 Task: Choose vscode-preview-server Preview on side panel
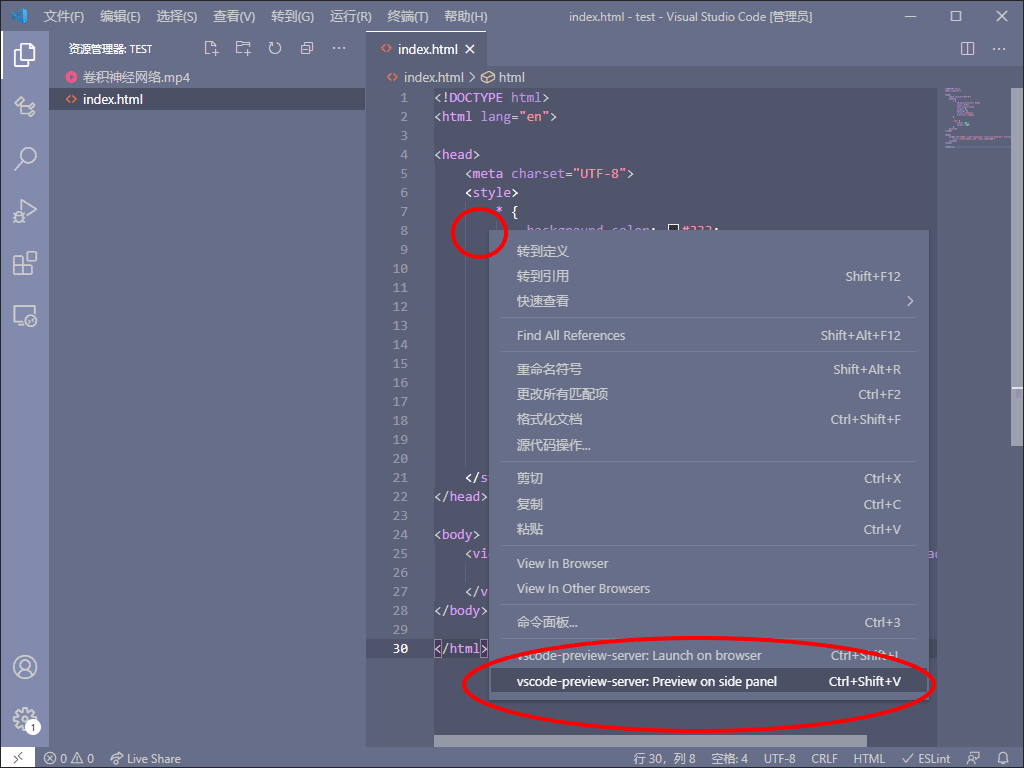pyautogui.click(x=709, y=681)
